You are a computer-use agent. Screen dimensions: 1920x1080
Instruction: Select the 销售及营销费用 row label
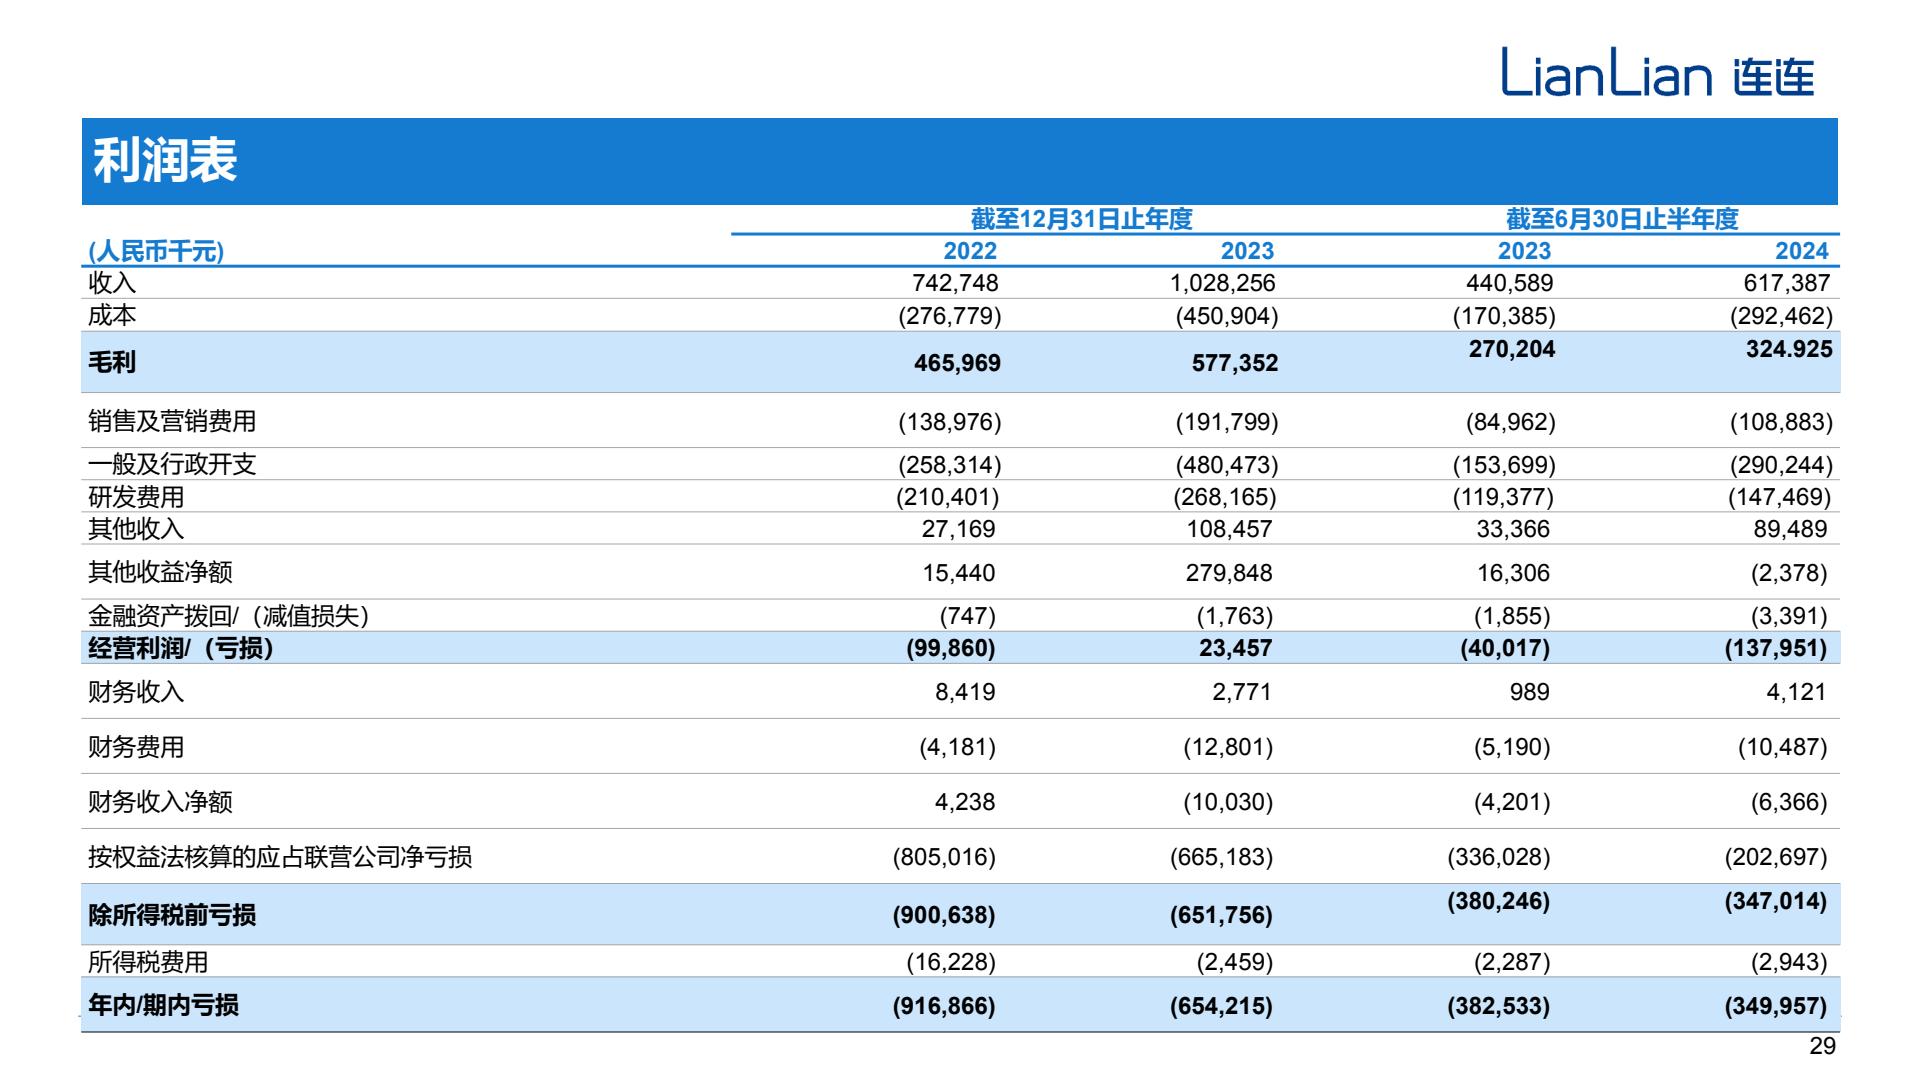(x=172, y=421)
